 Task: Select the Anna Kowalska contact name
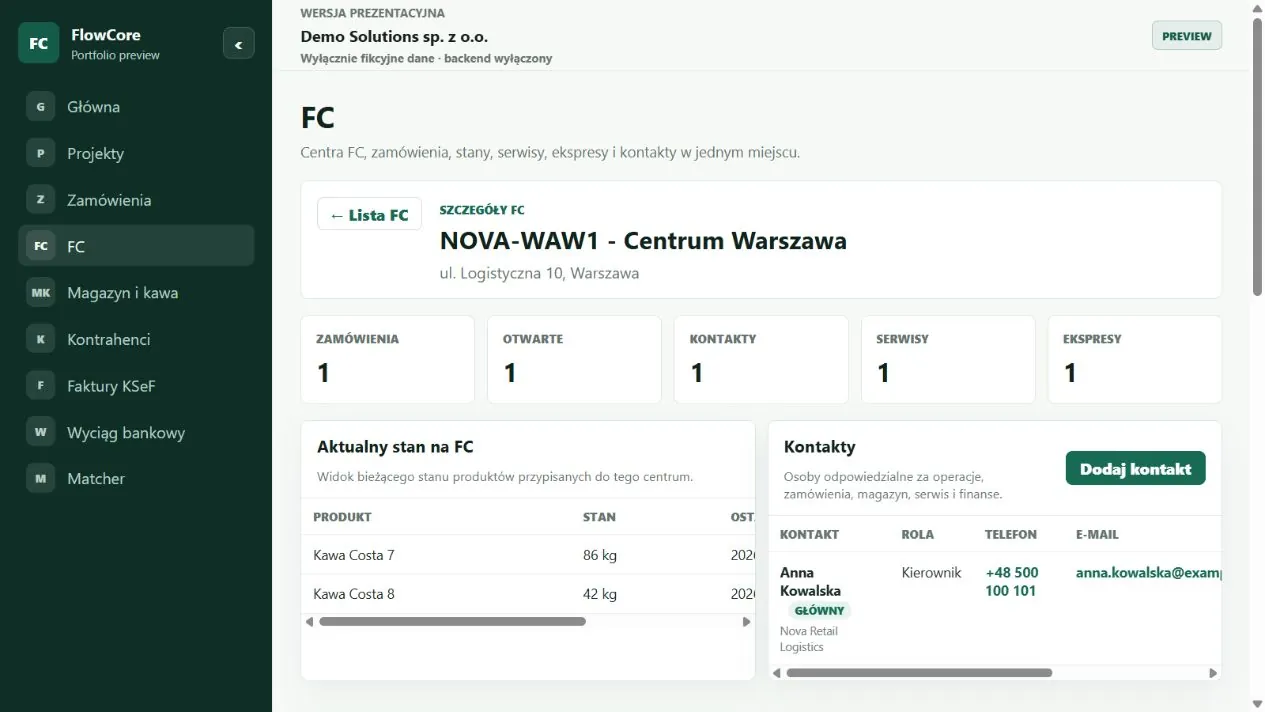tap(810, 582)
